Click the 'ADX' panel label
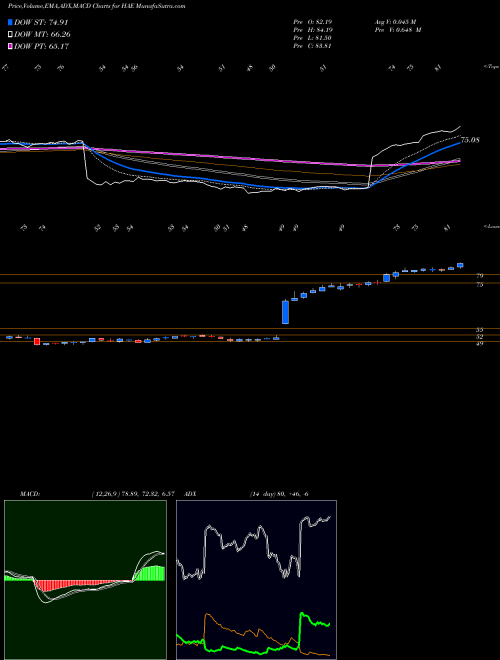 191,494
